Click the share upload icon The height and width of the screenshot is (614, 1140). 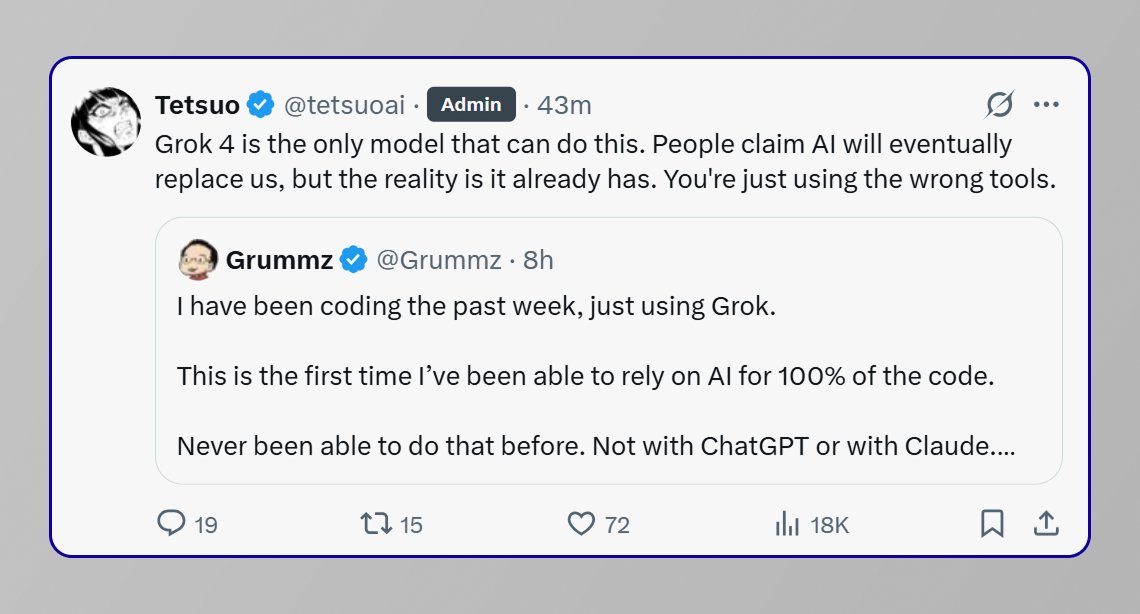(1046, 523)
